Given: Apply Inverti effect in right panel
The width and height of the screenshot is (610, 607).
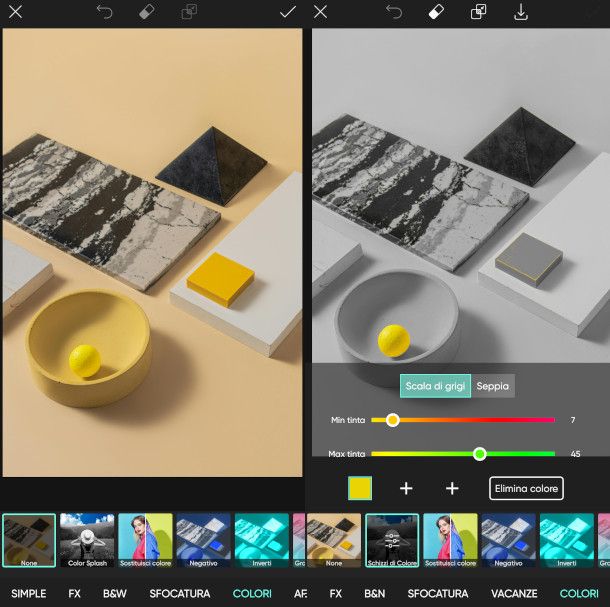Looking at the screenshot, I should coord(567,540).
